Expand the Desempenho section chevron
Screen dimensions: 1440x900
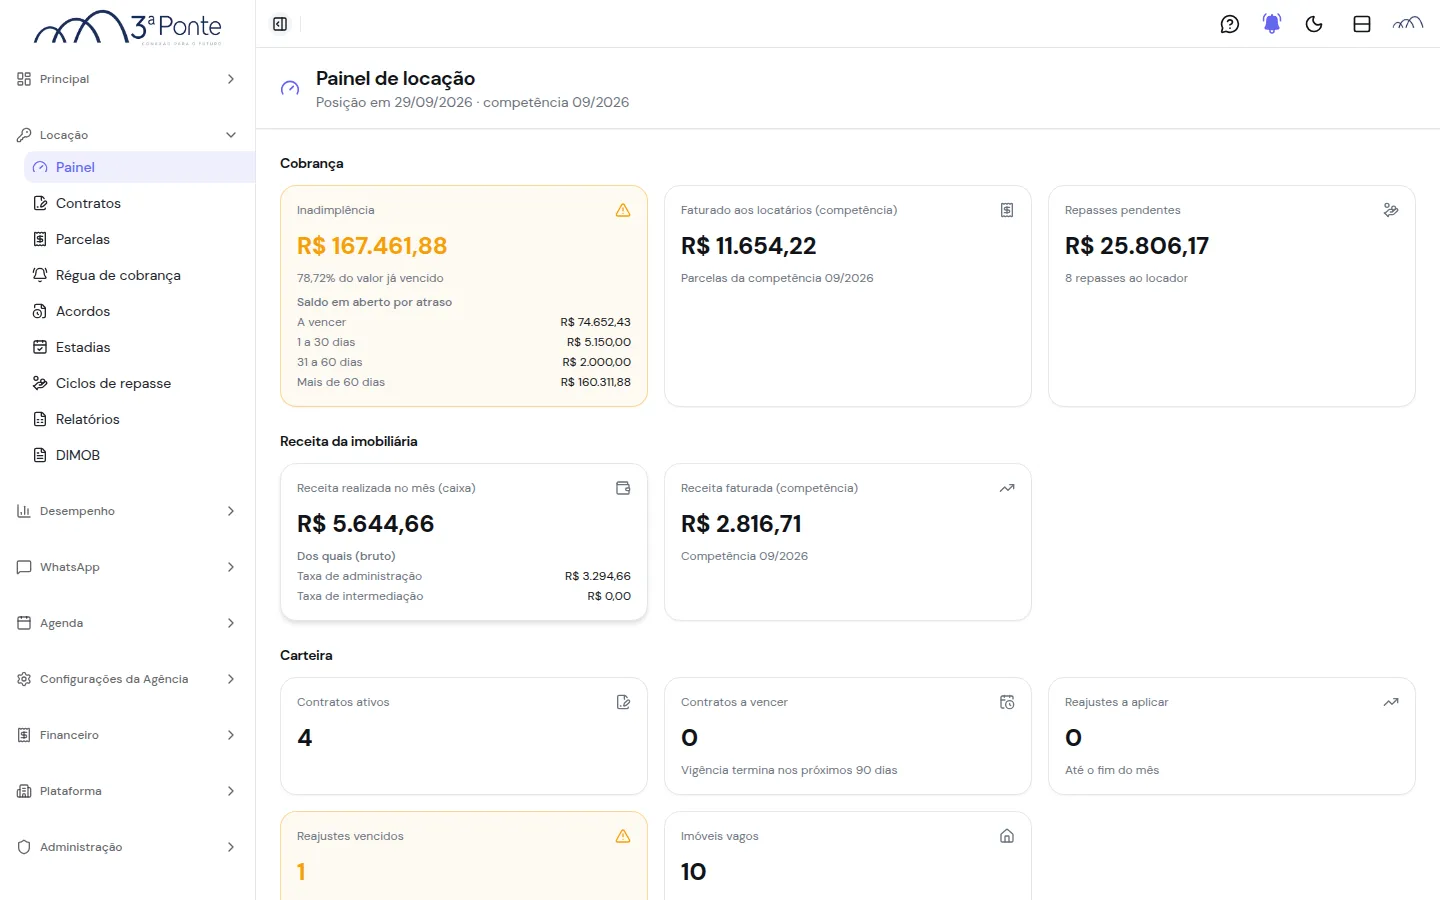231,511
